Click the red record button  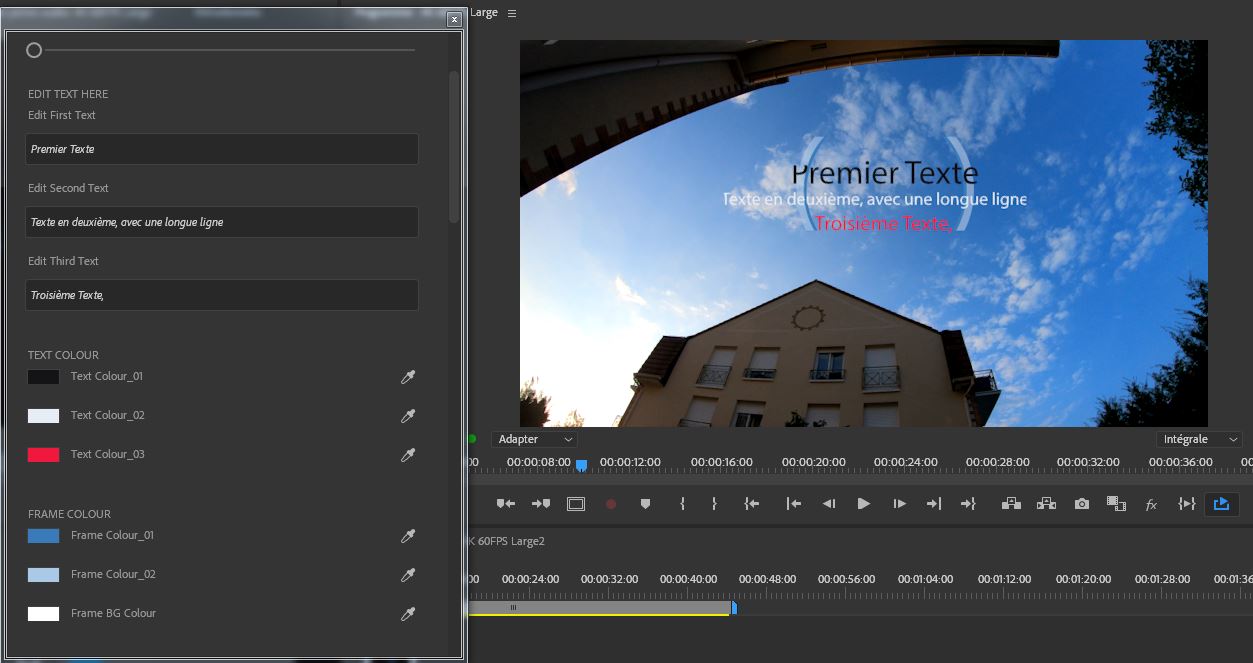(611, 504)
